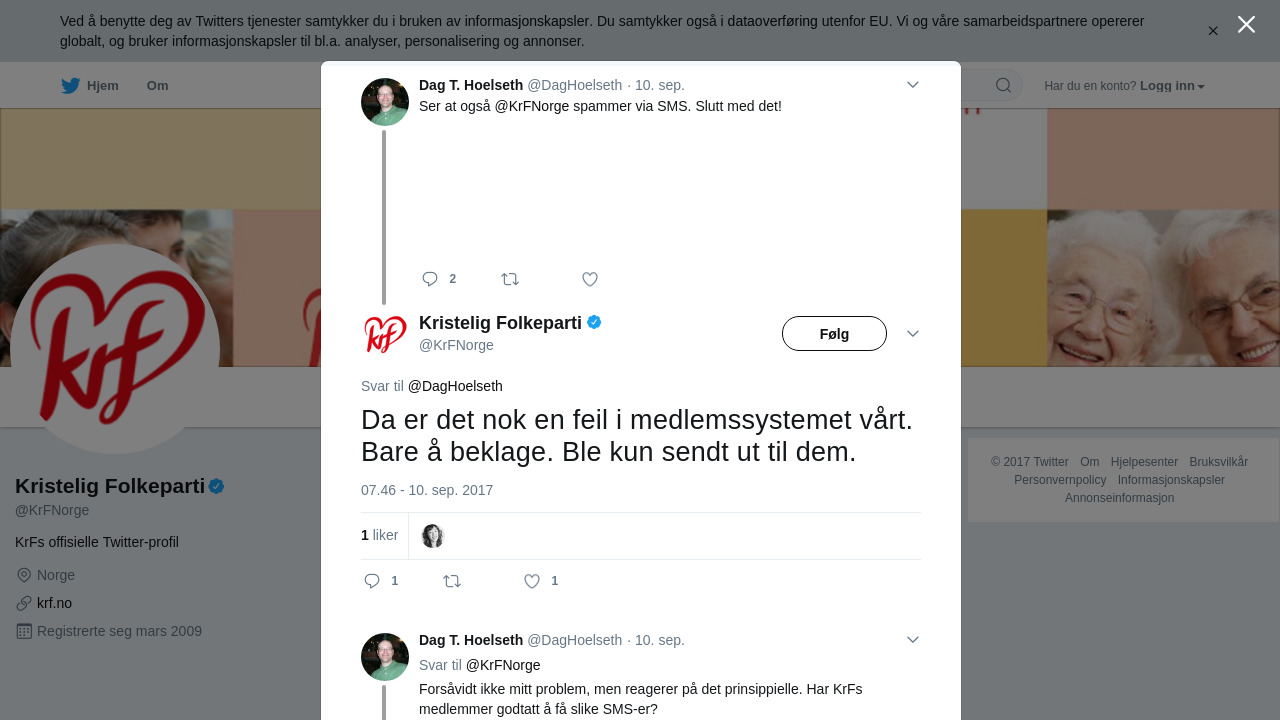Expand options chevron on Dag's first tweet
The width and height of the screenshot is (1280, 720).
(x=913, y=85)
